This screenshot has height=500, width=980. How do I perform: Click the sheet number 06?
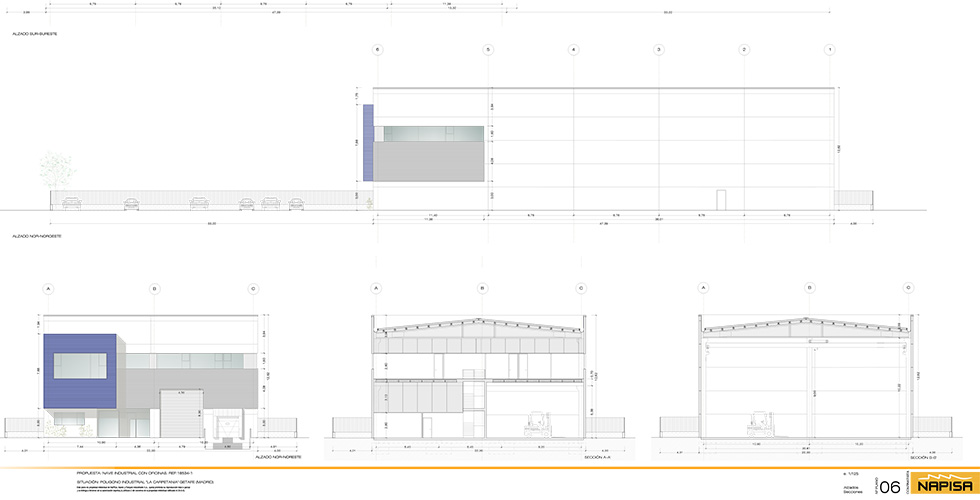click(889, 485)
